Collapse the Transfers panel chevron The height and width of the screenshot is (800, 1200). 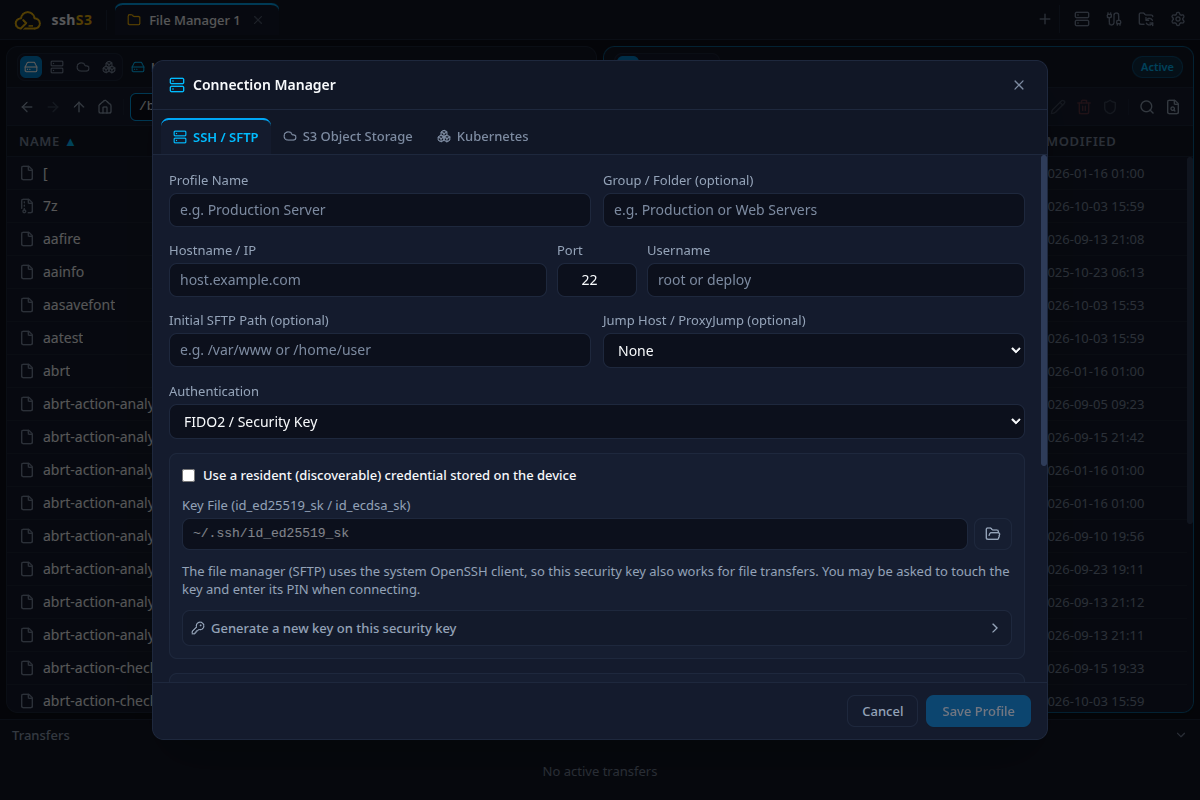tap(1180, 735)
